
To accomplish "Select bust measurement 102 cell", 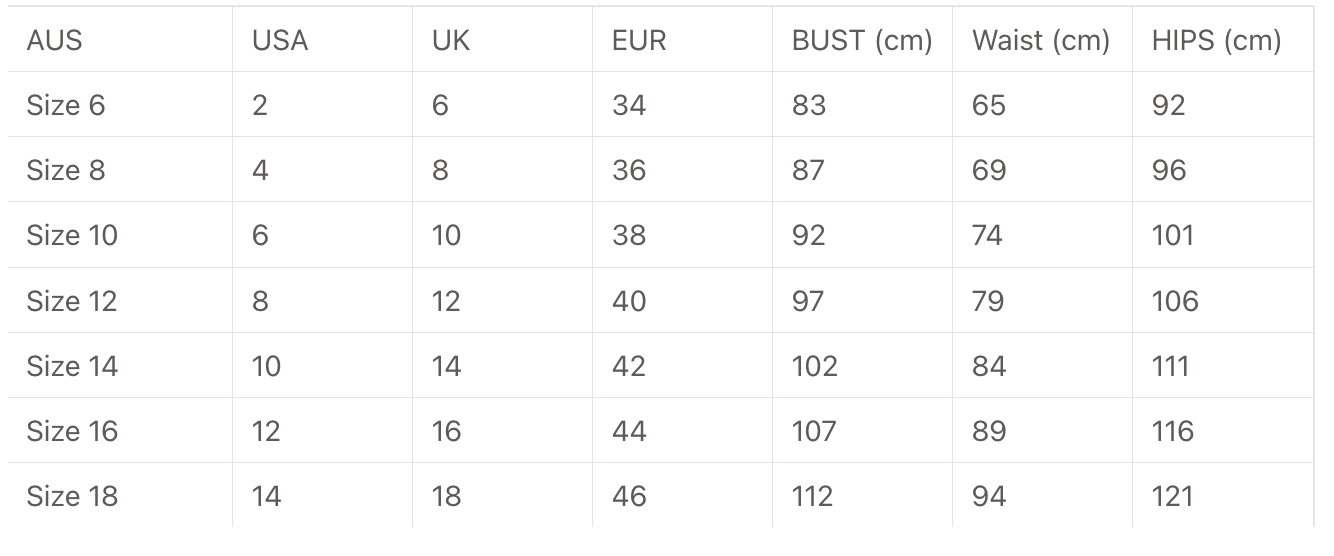I will tap(814, 366).
